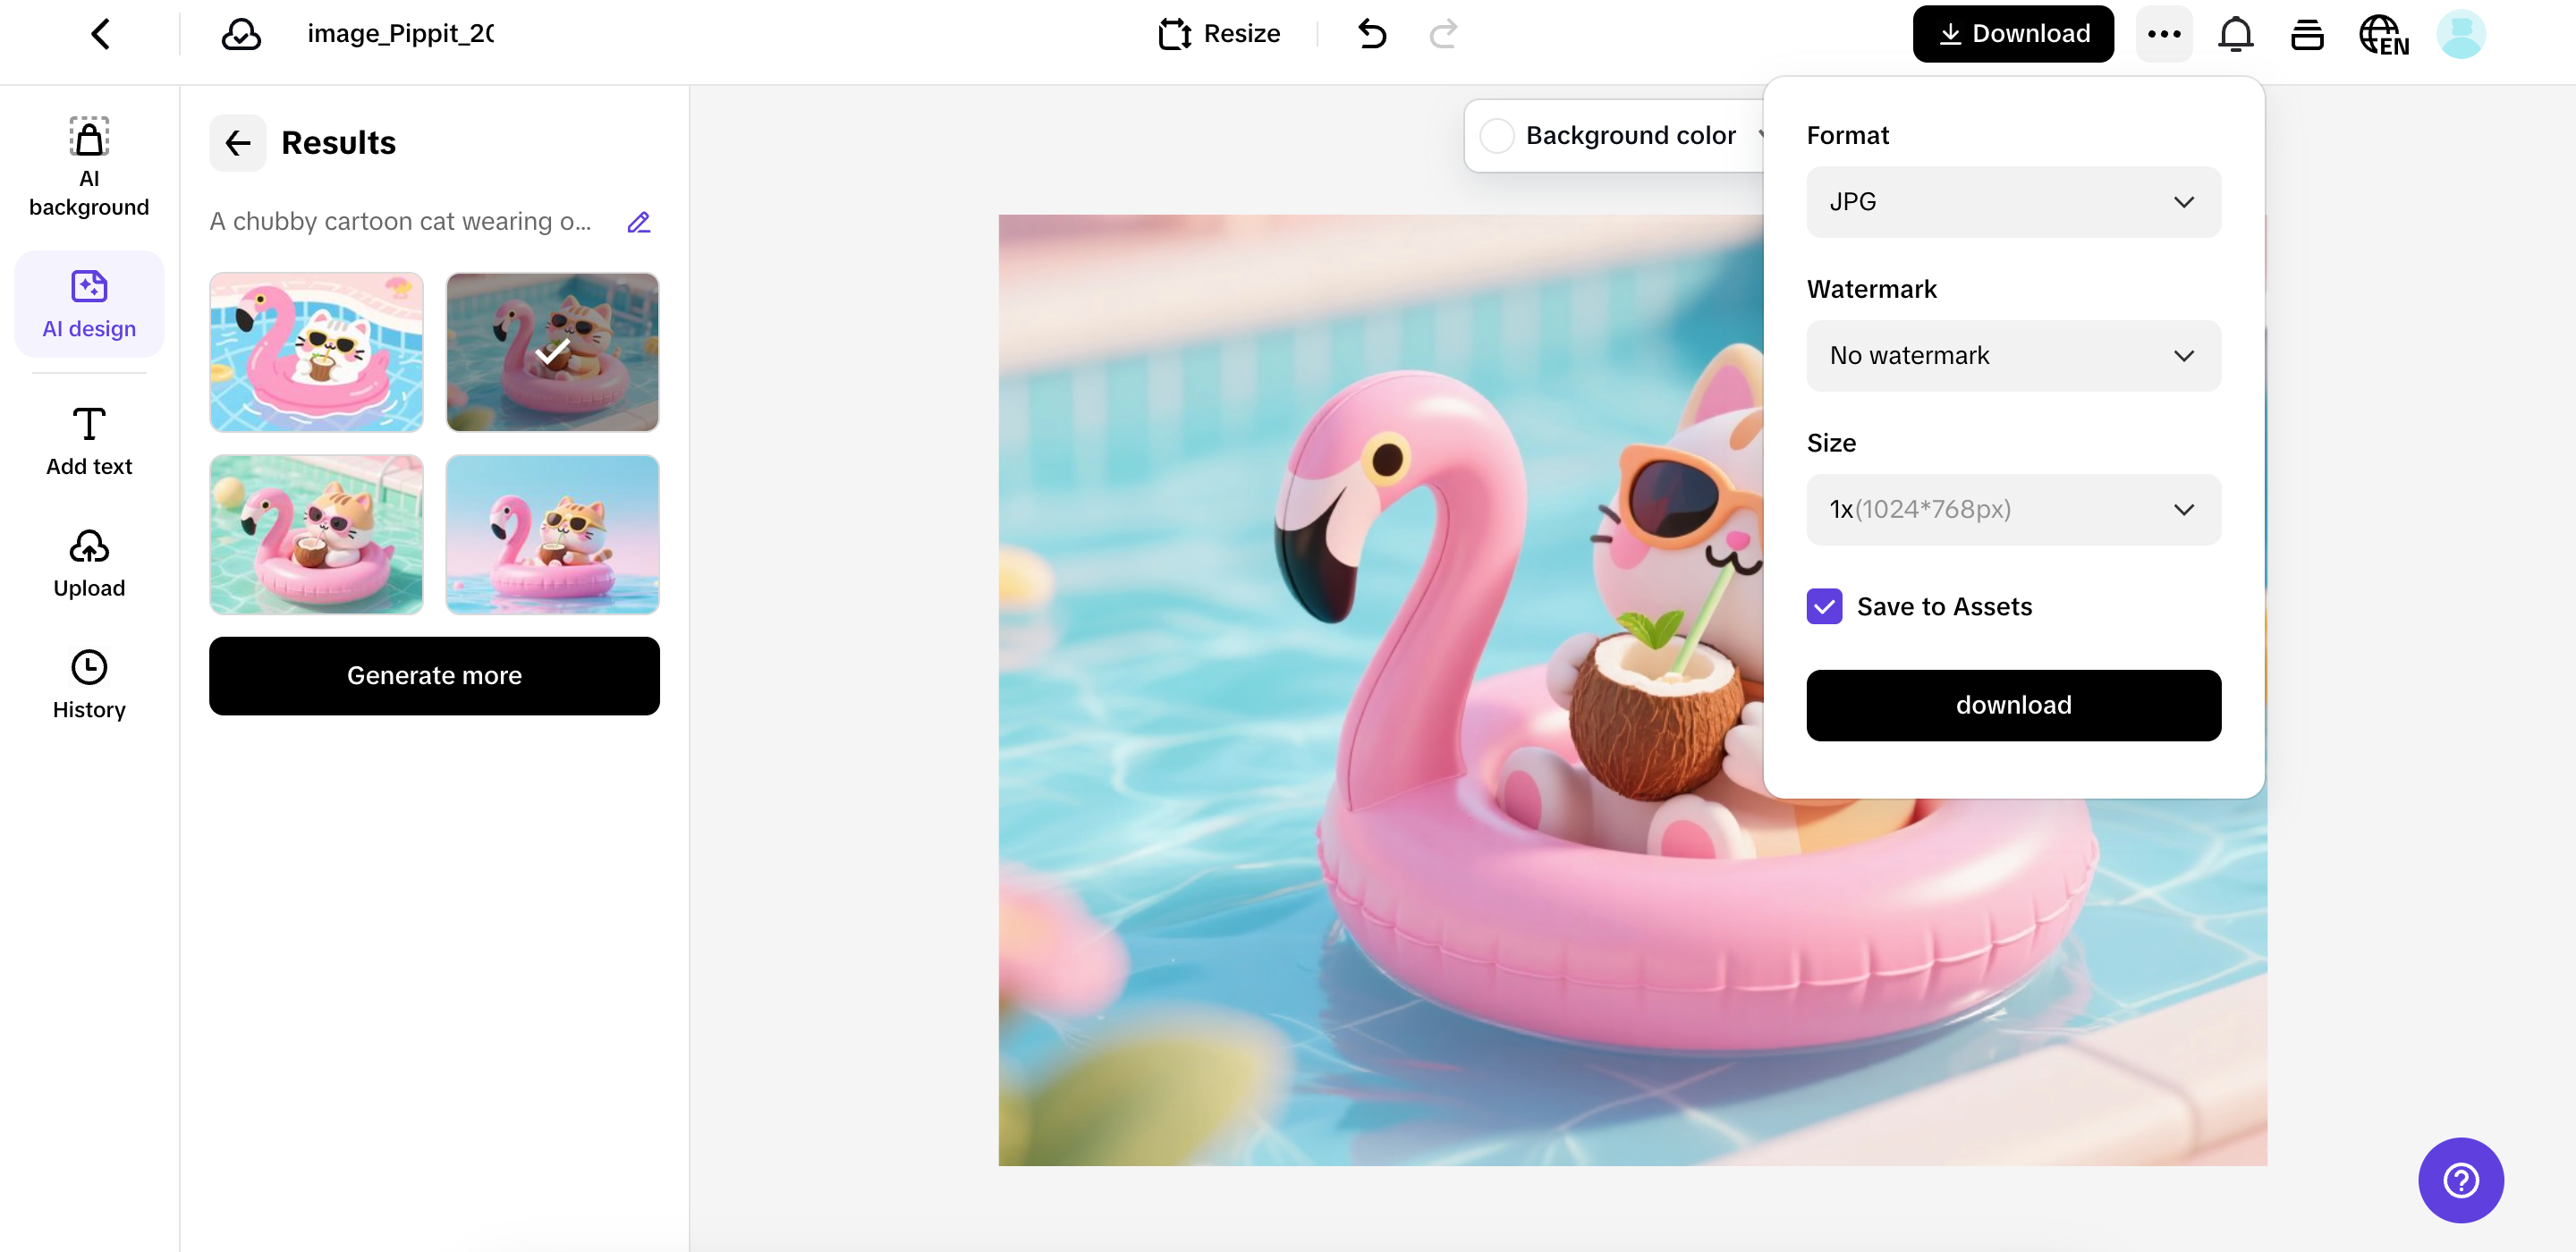The height and width of the screenshot is (1252, 2576).
Task: Expand the 1x size dropdown
Action: click(x=2013, y=510)
